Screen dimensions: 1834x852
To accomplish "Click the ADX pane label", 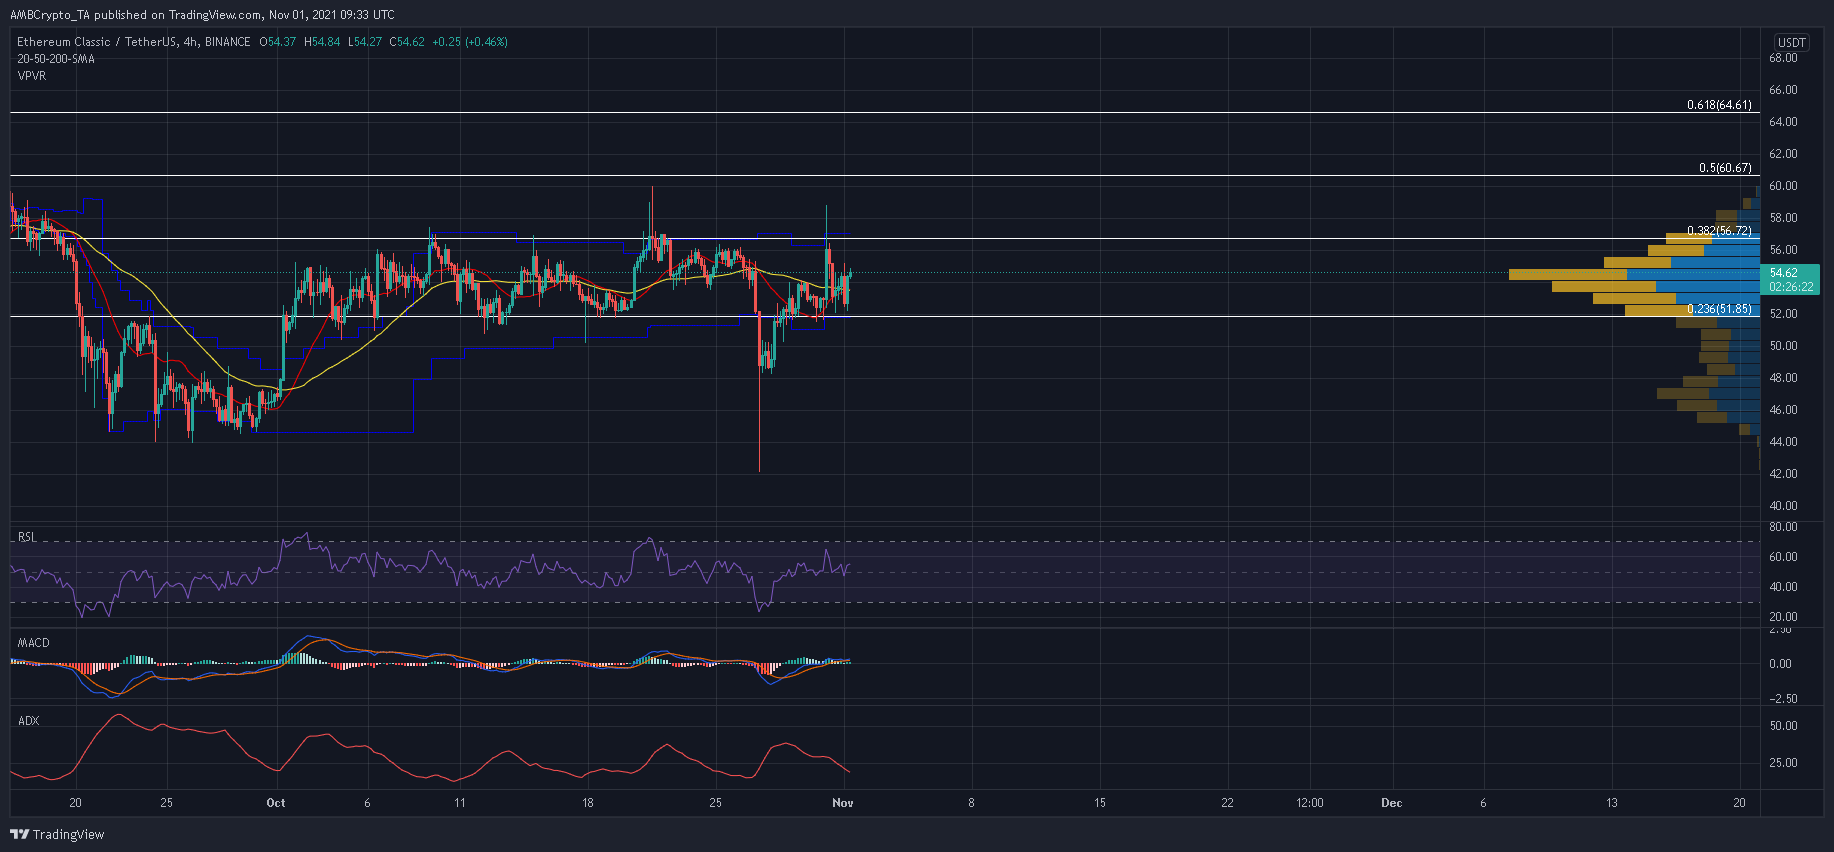I will click(x=28, y=721).
